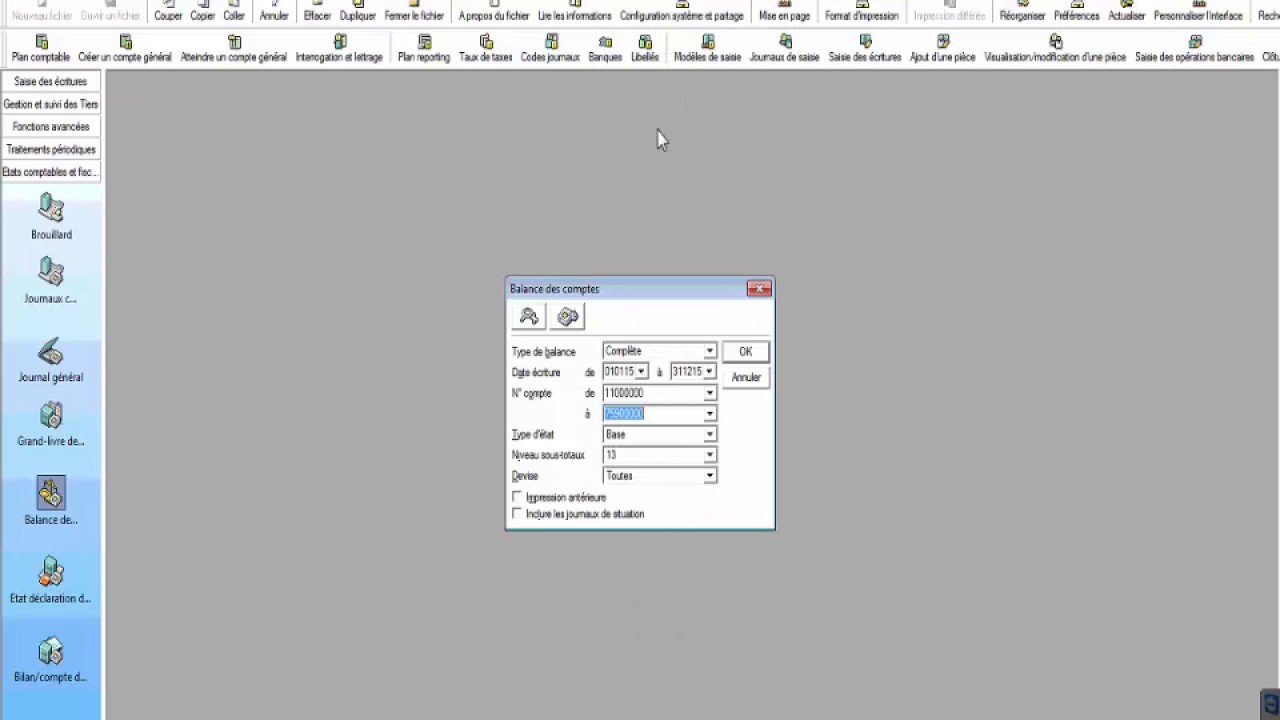
Task: Open the end date écriture dropdown arrow
Action: [709, 372]
